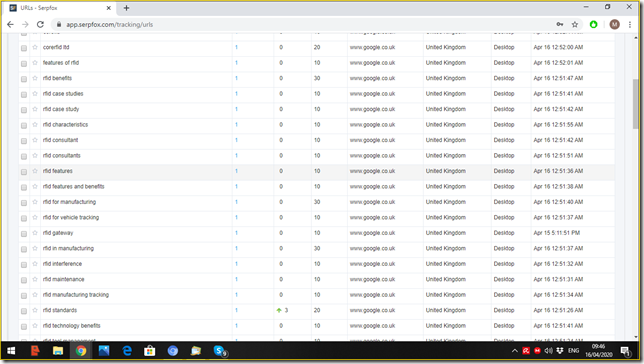The height and width of the screenshot is (364, 644).
Task: Star the 'rfid consultants' keyword
Action: click(x=35, y=156)
